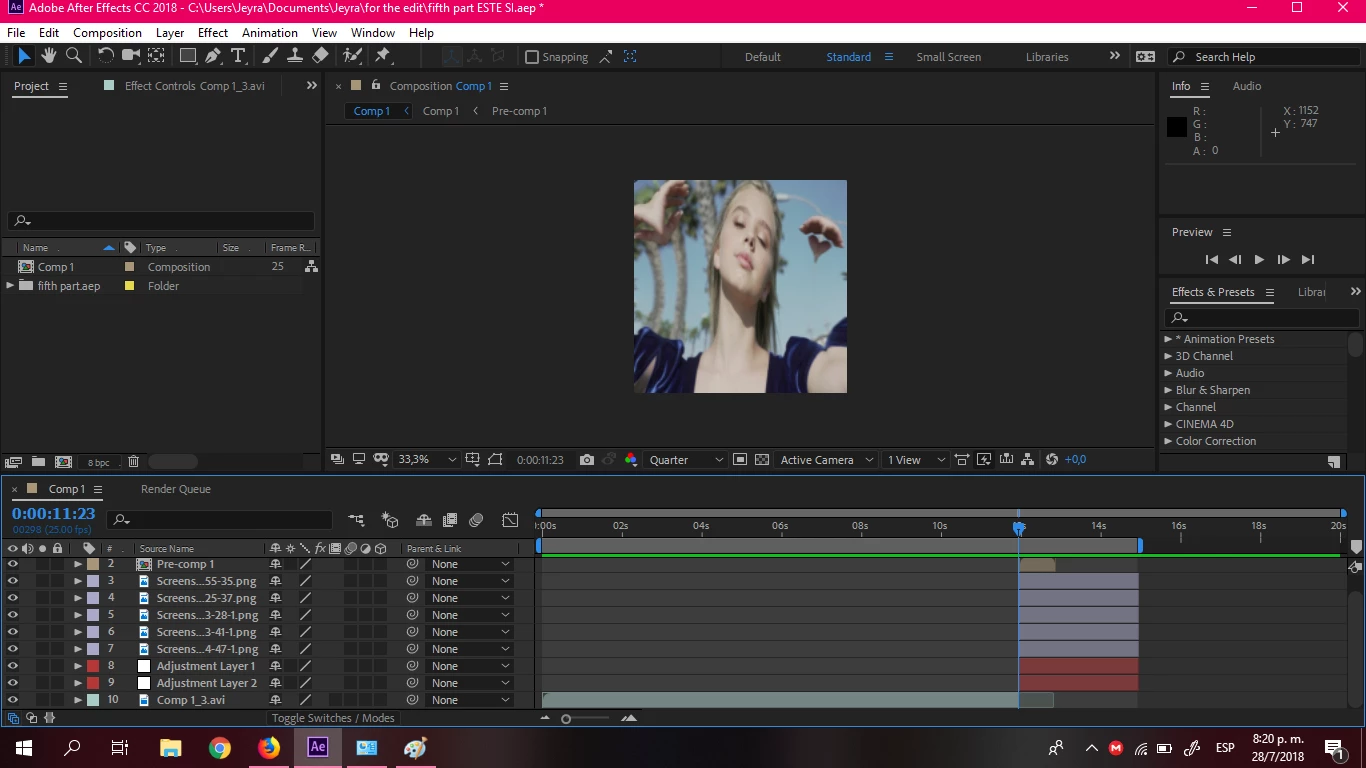Click Toggle Switches / Modes button
This screenshot has width=1366, height=768.
pos(333,718)
